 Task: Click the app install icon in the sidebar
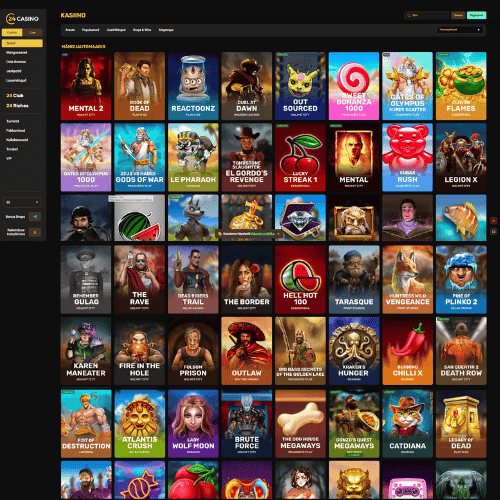35,232
